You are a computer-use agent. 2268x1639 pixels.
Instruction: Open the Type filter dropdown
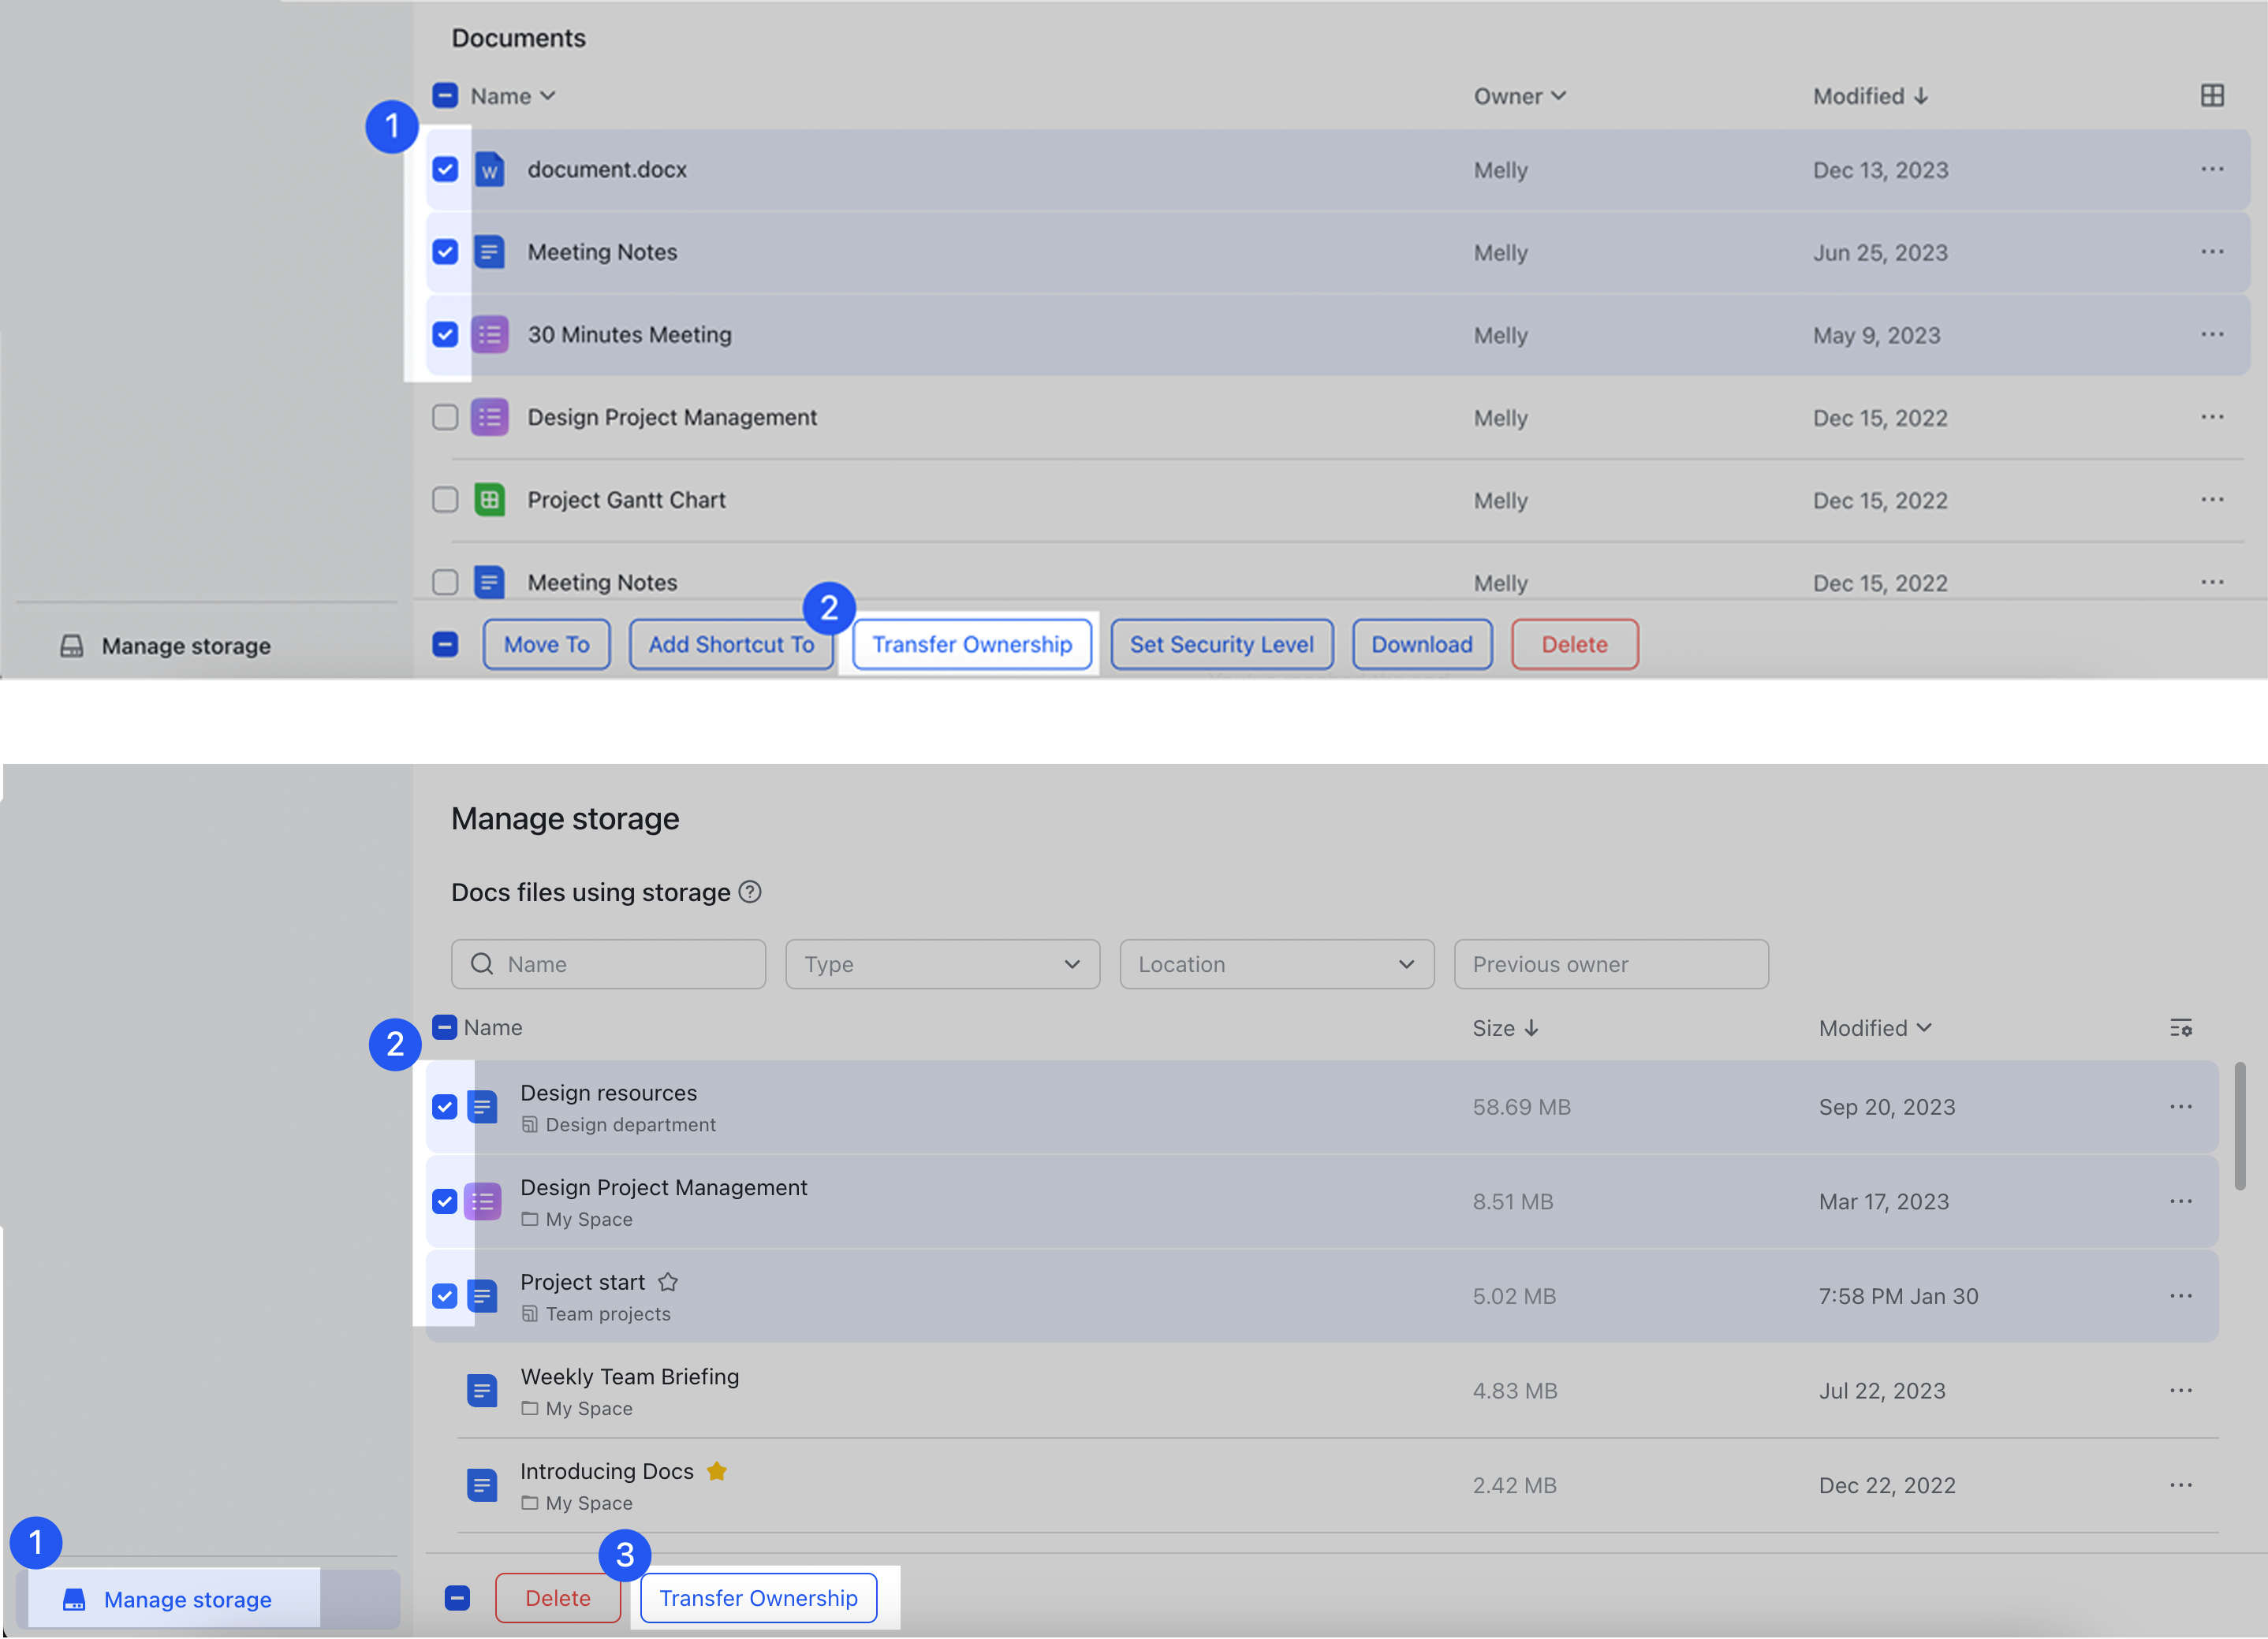pyautogui.click(x=941, y=964)
